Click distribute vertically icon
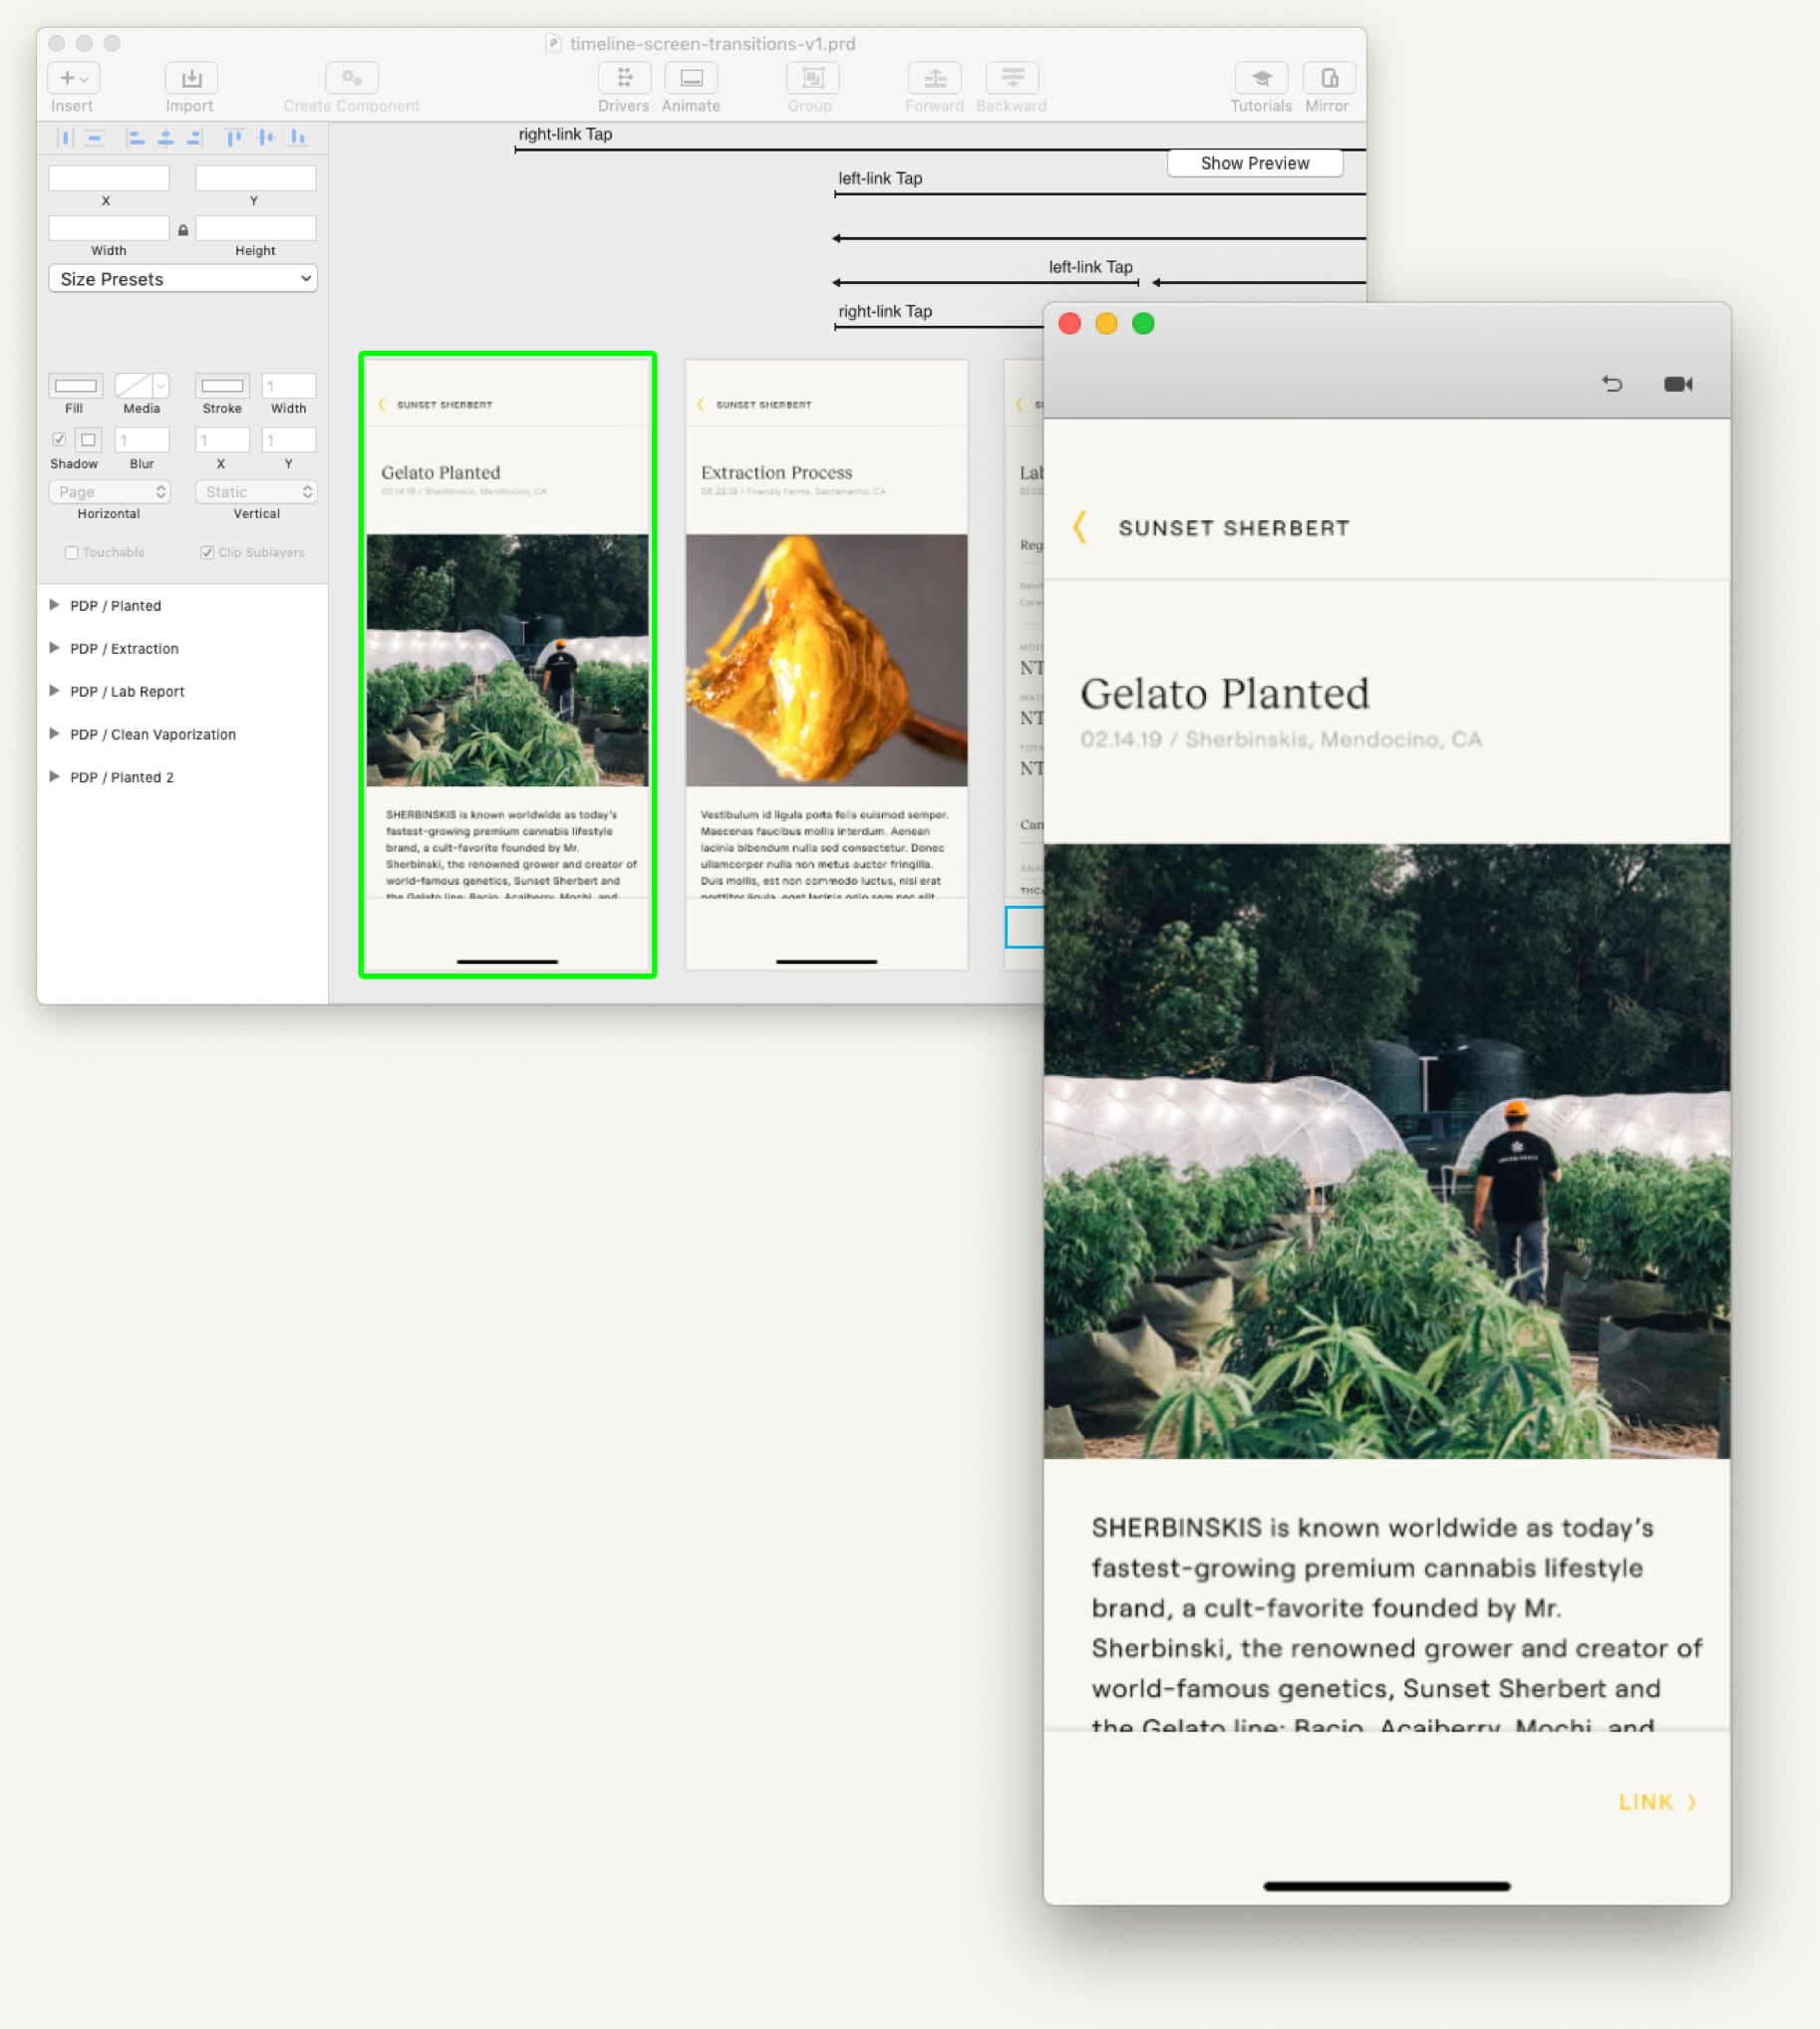Screen dimensions: 1820x2029 [x=95, y=138]
